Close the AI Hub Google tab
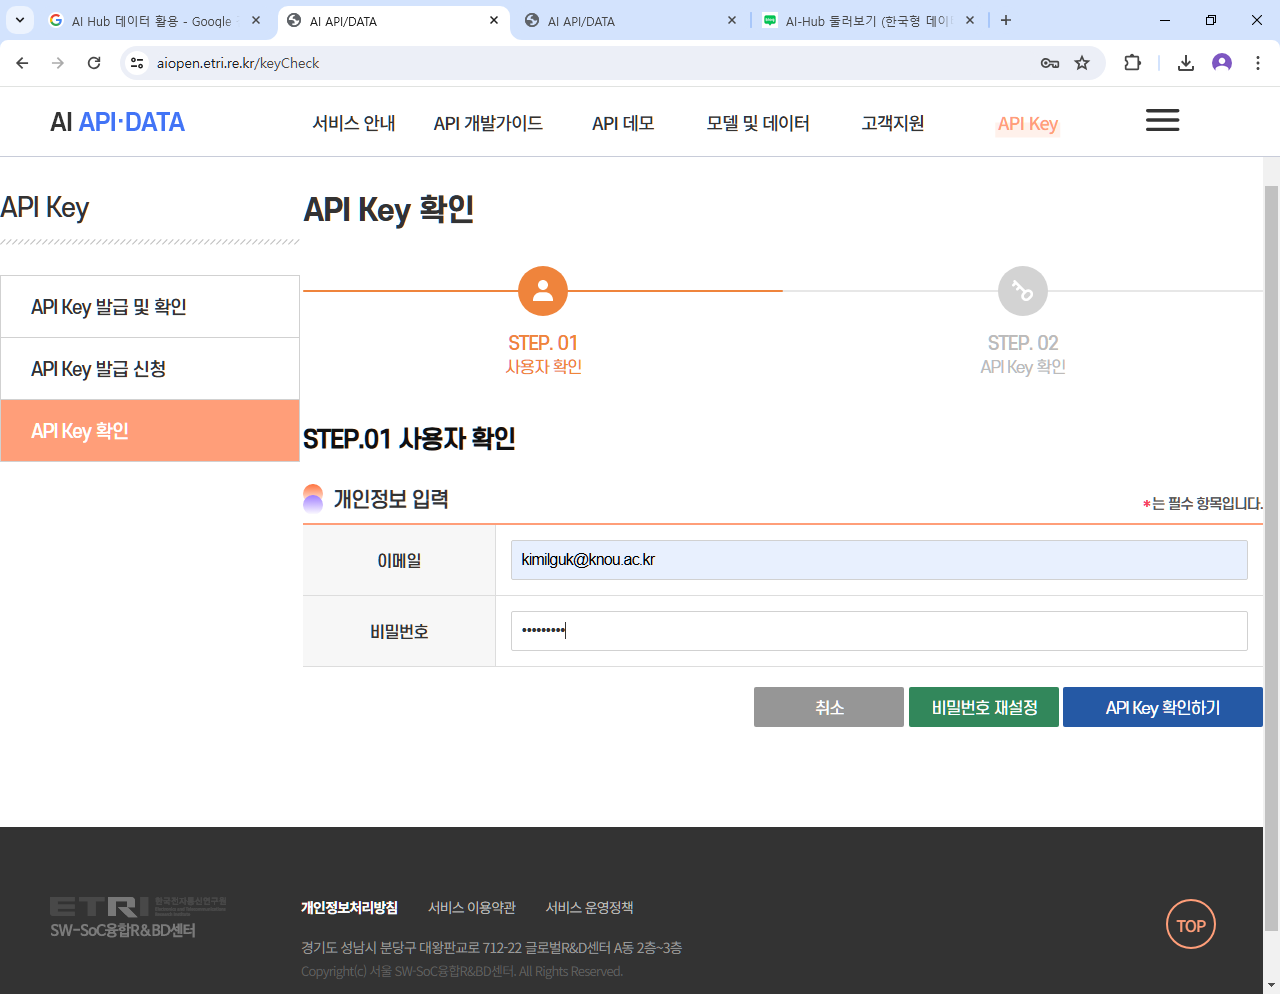 click(256, 20)
